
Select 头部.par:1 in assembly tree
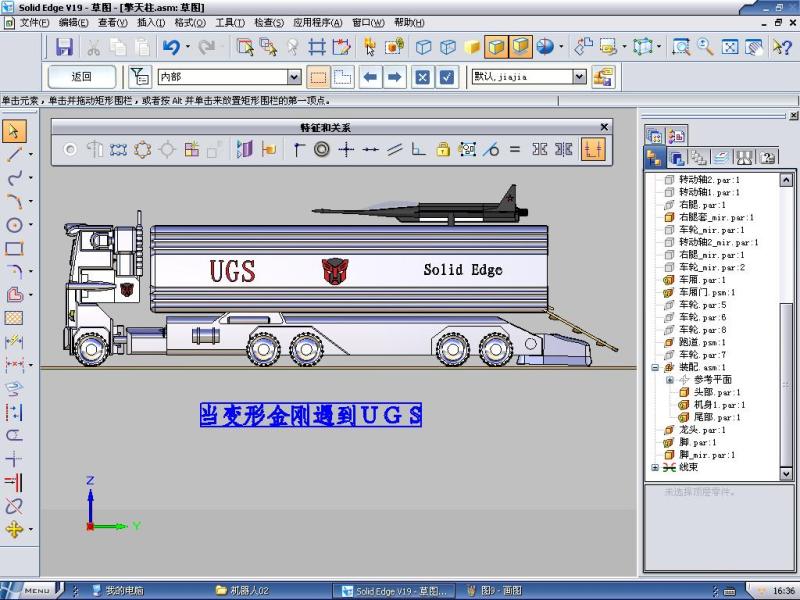point(716,392)
